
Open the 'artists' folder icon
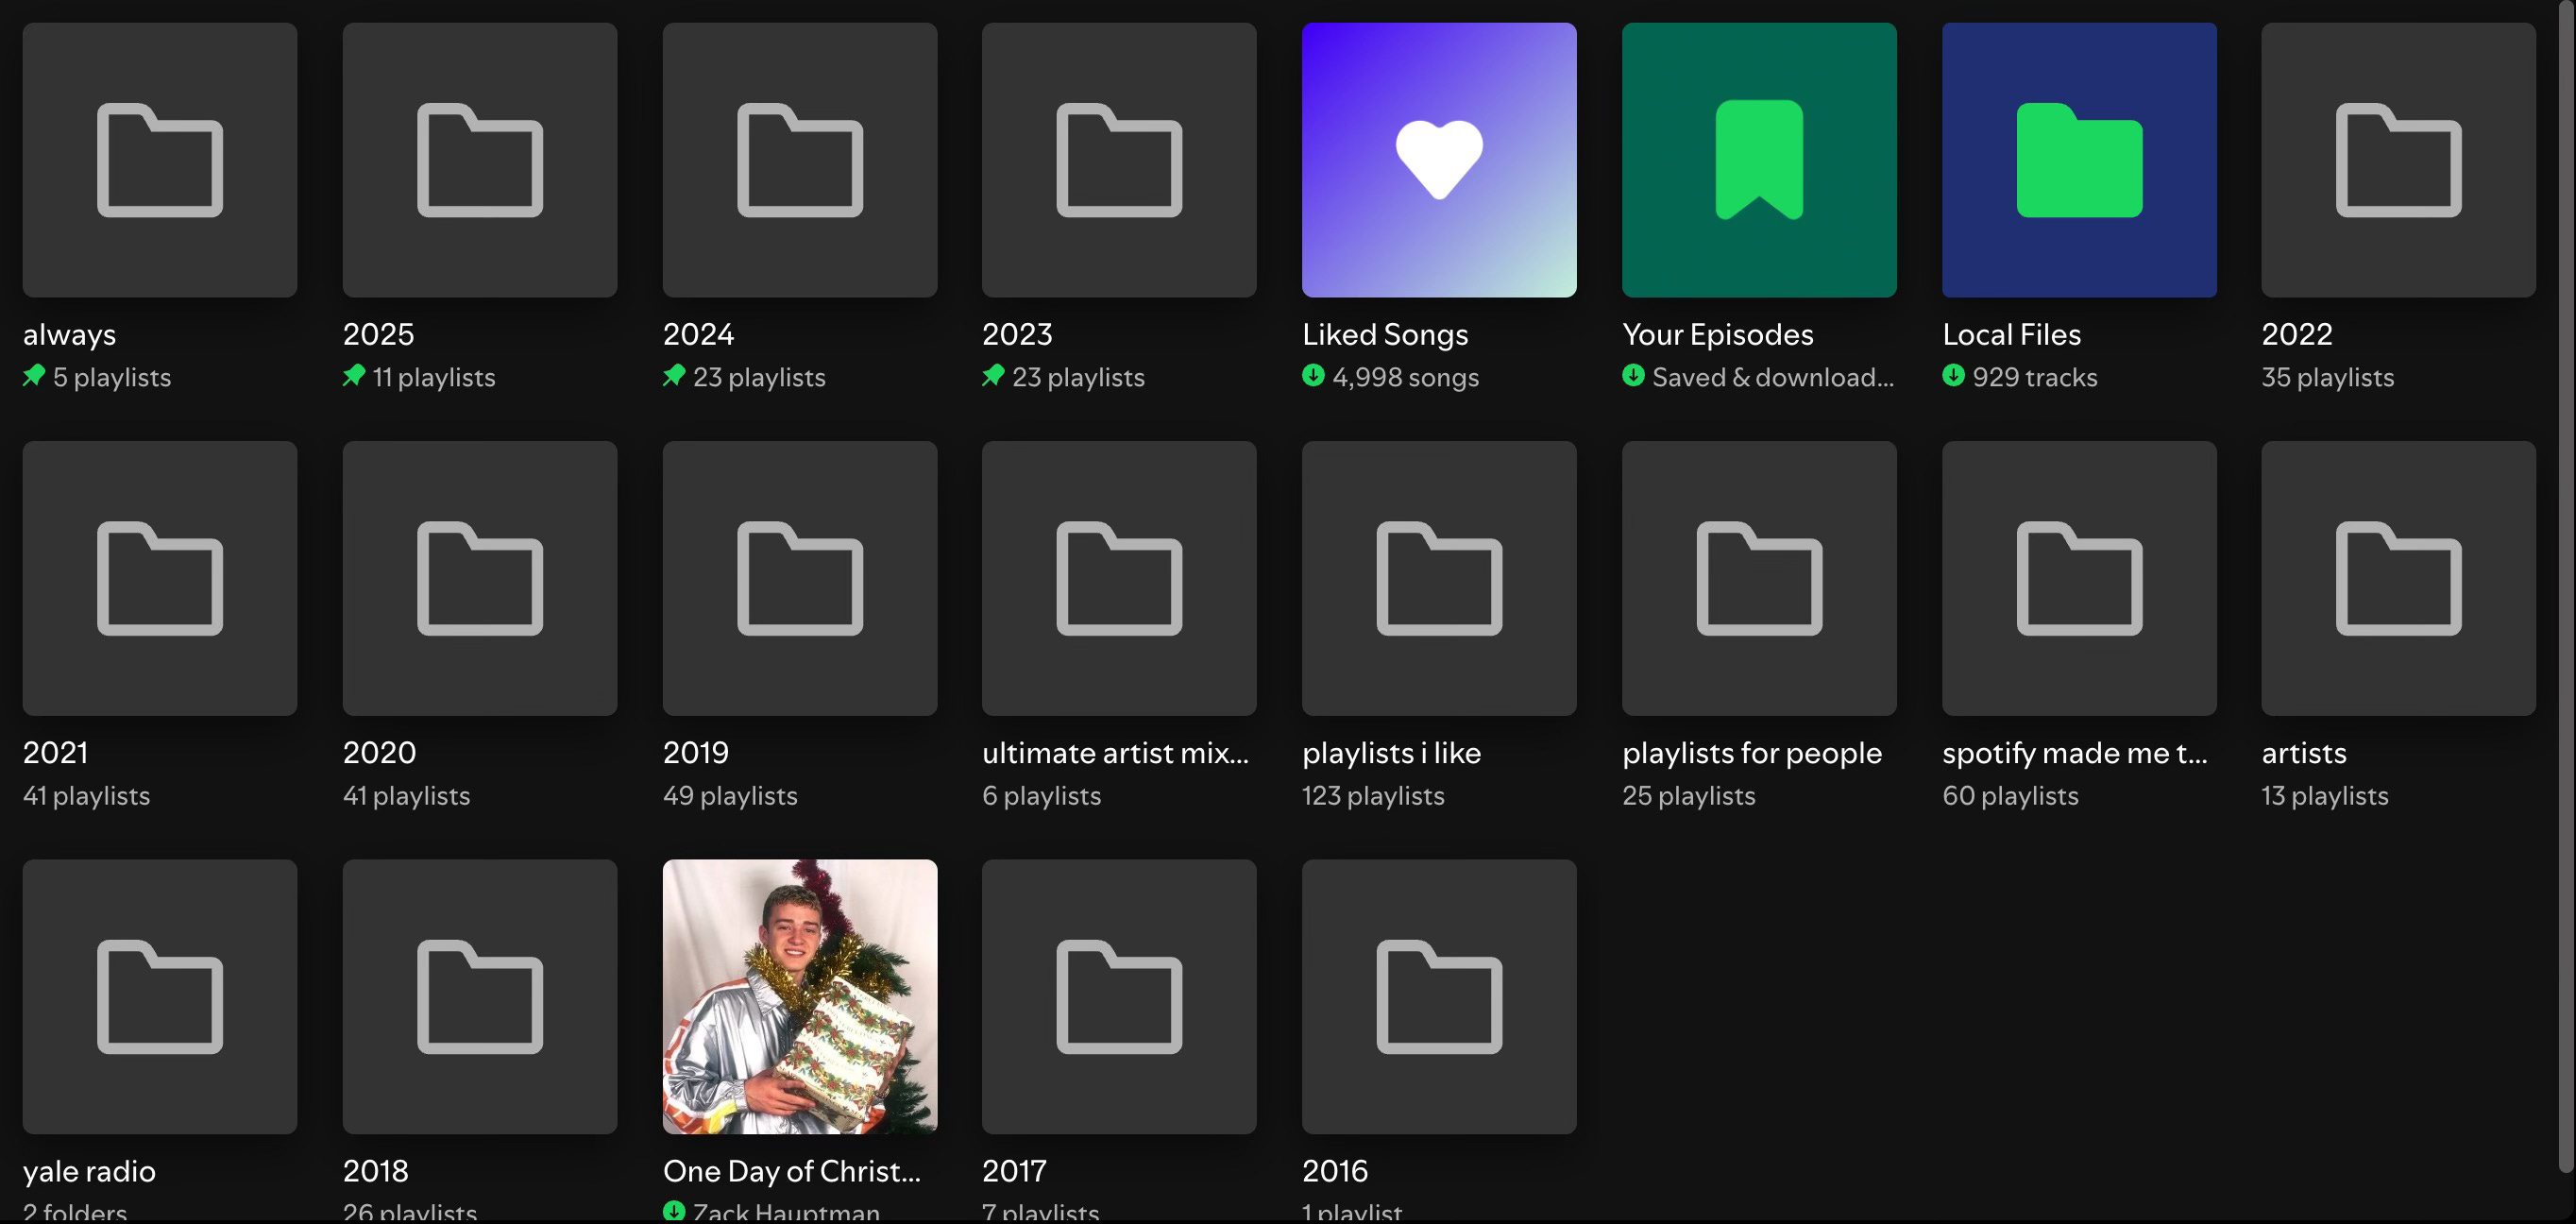pos(2398,578)
